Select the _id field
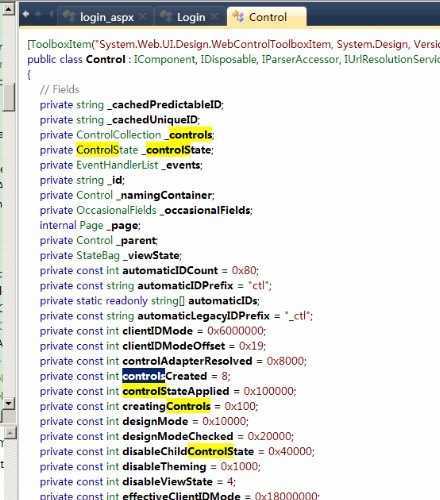The width and height of the screenshot is (440, 500). coord(115,180)
